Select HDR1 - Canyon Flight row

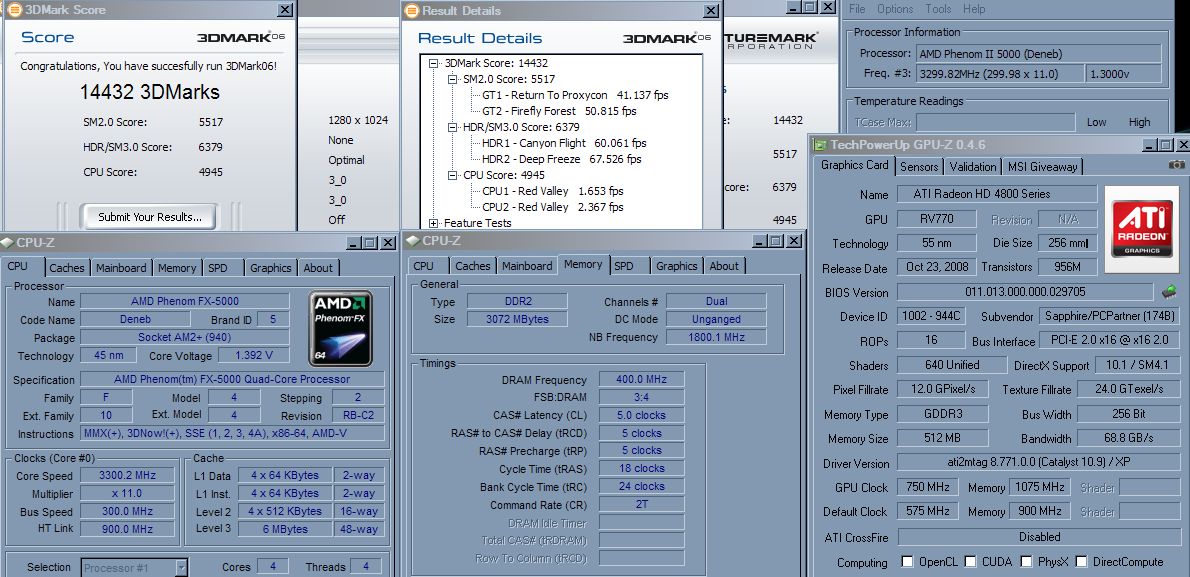[564, 143]
